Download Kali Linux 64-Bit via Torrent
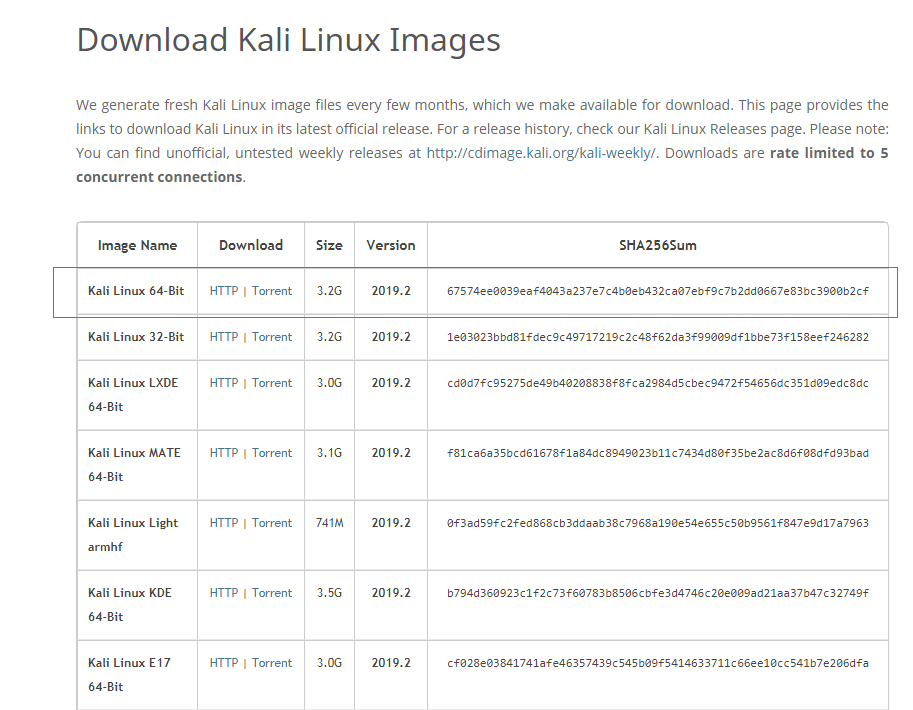Viewport: 913px width, 710px height. 272,291
